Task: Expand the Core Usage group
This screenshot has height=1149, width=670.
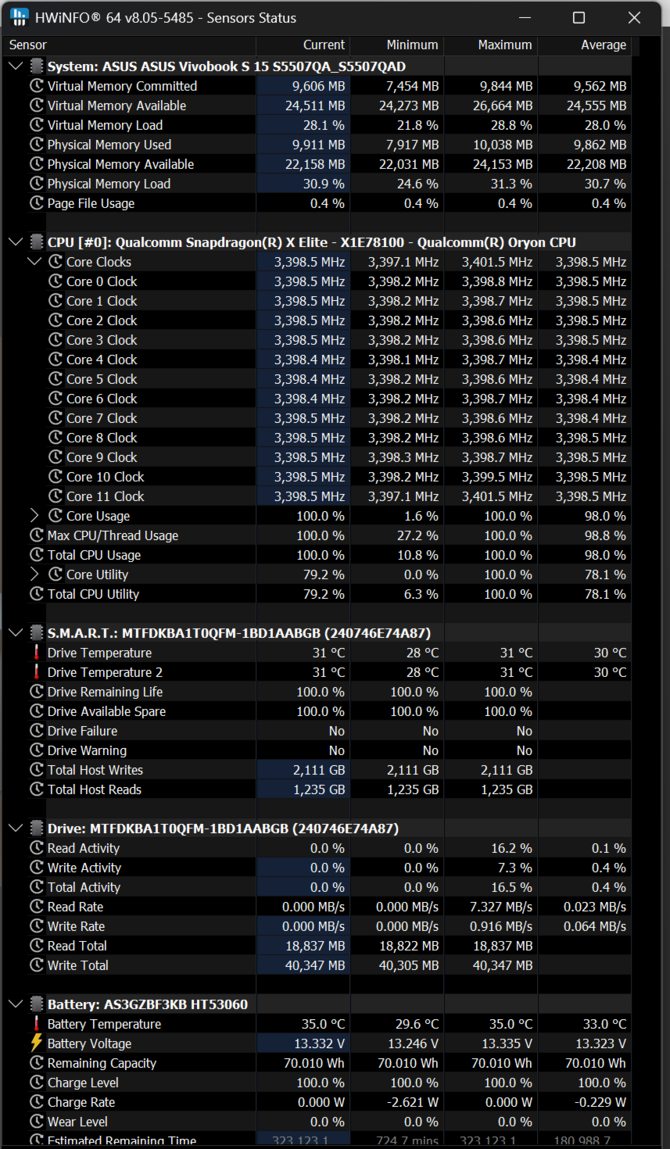Action: pos(35,516)
